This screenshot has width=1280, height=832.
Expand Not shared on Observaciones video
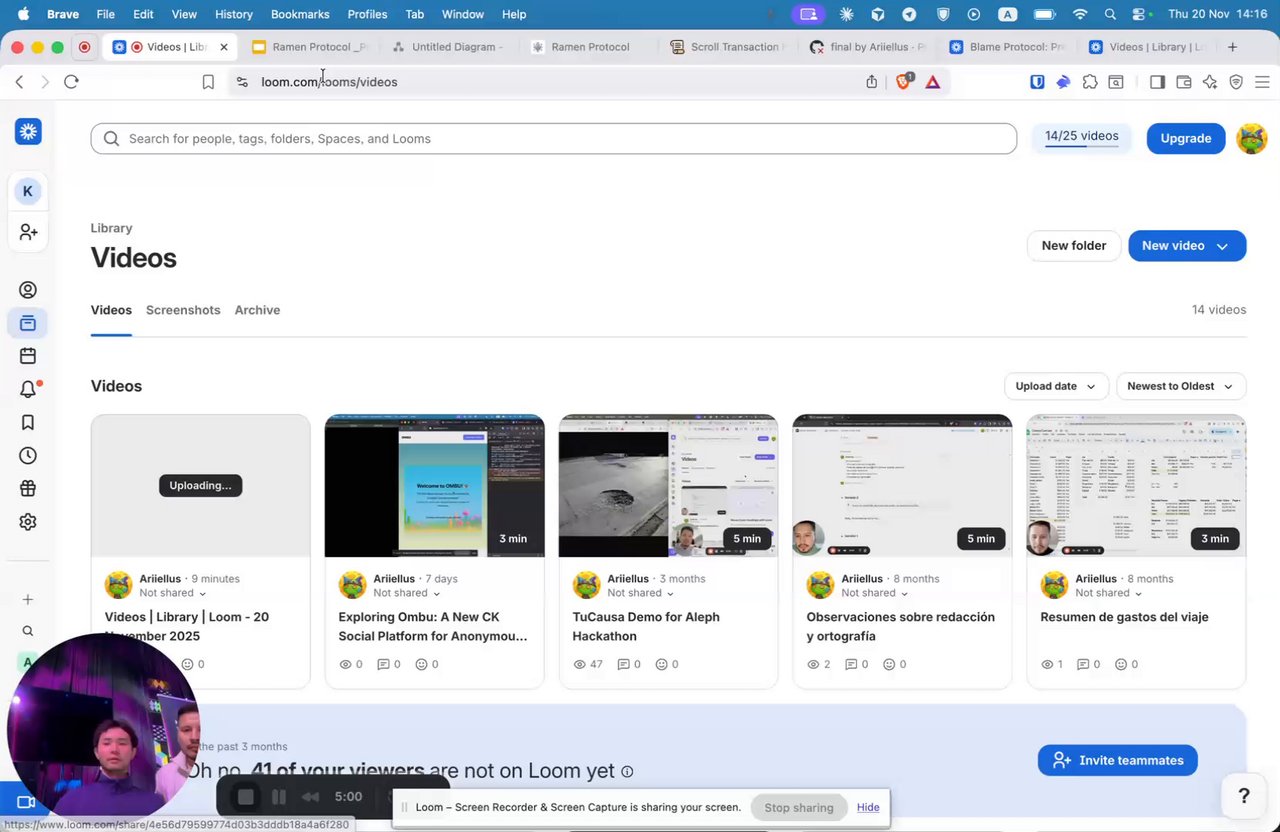point(875,593)
